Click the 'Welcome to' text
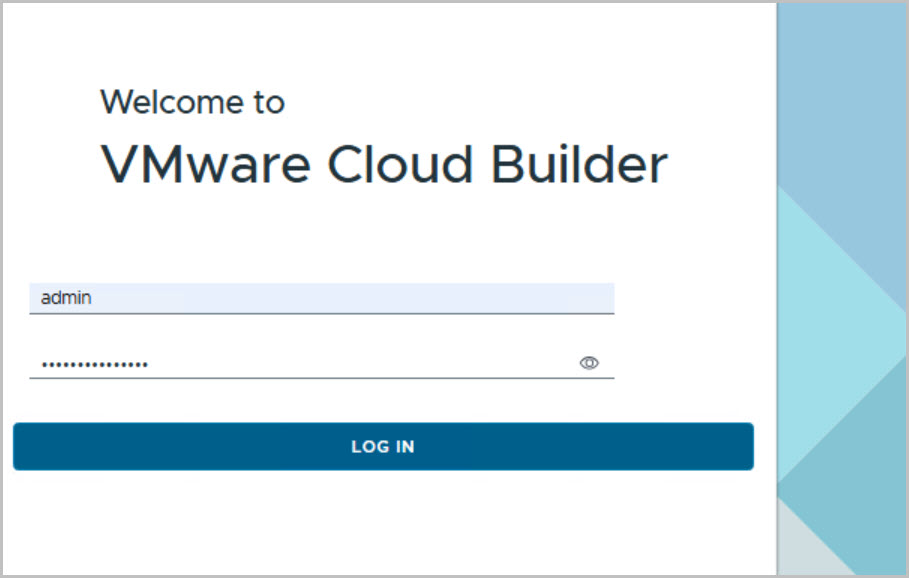This screenshot has width=909, height=578. (192, 102)
